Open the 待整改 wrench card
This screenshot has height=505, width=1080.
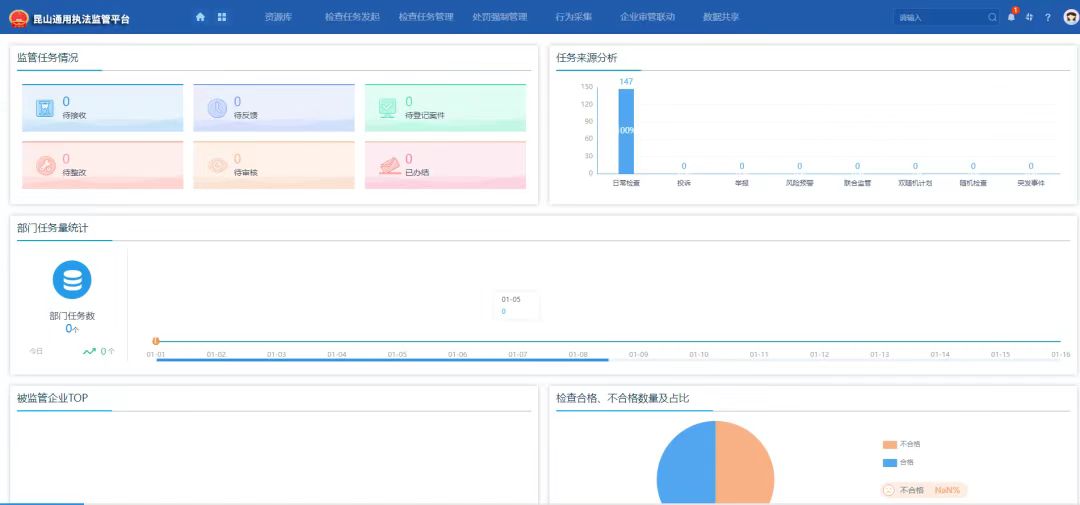pyautogui.click(x=103, y=165)
